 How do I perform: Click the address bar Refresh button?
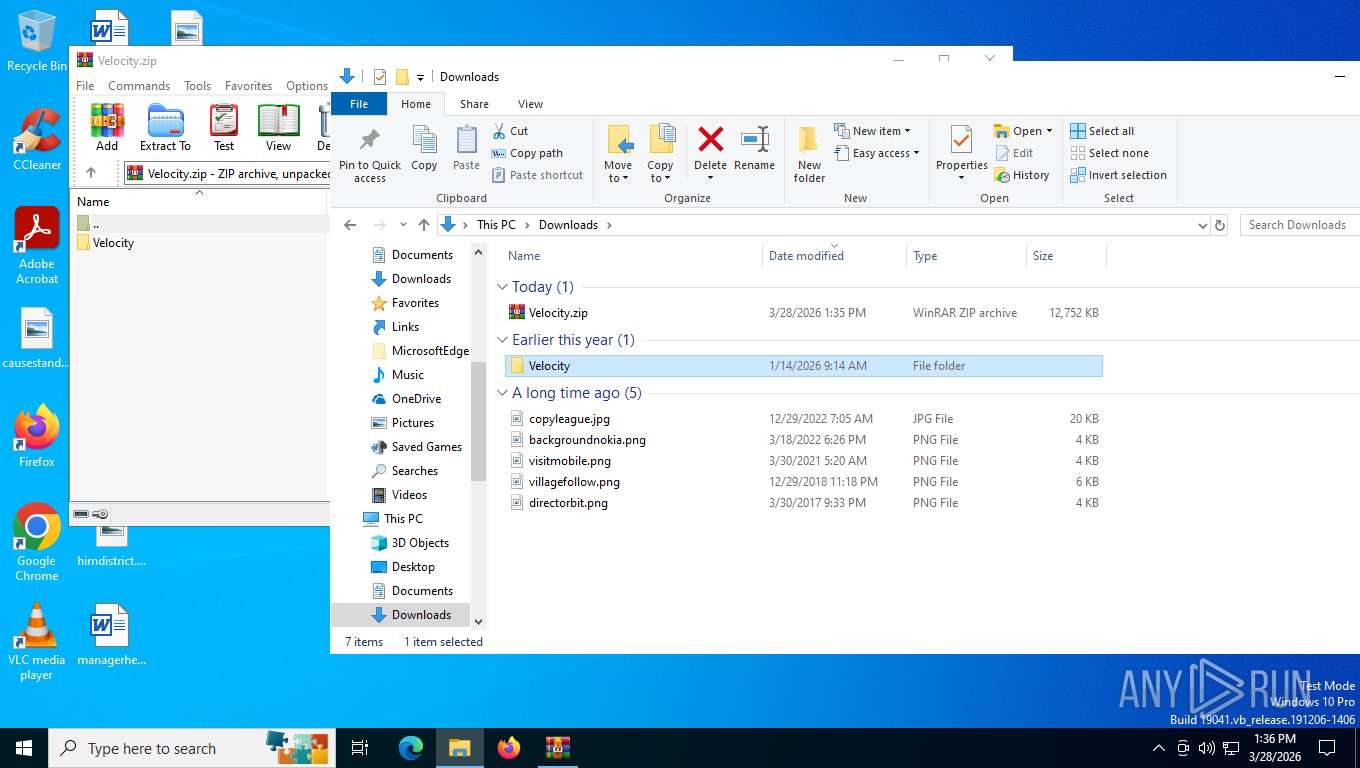click(x=1220, y=225)
